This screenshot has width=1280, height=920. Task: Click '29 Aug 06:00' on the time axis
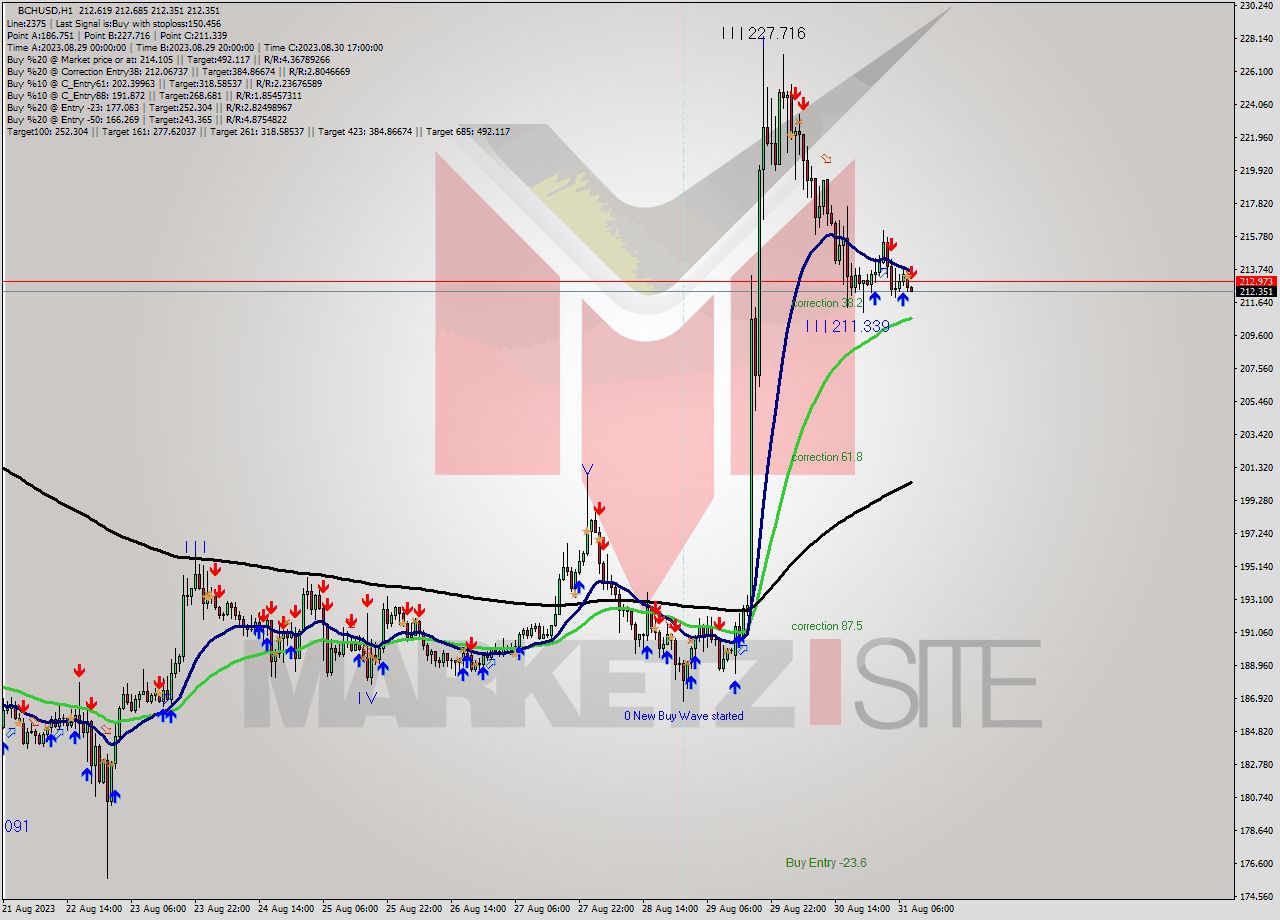coord(734,909)
